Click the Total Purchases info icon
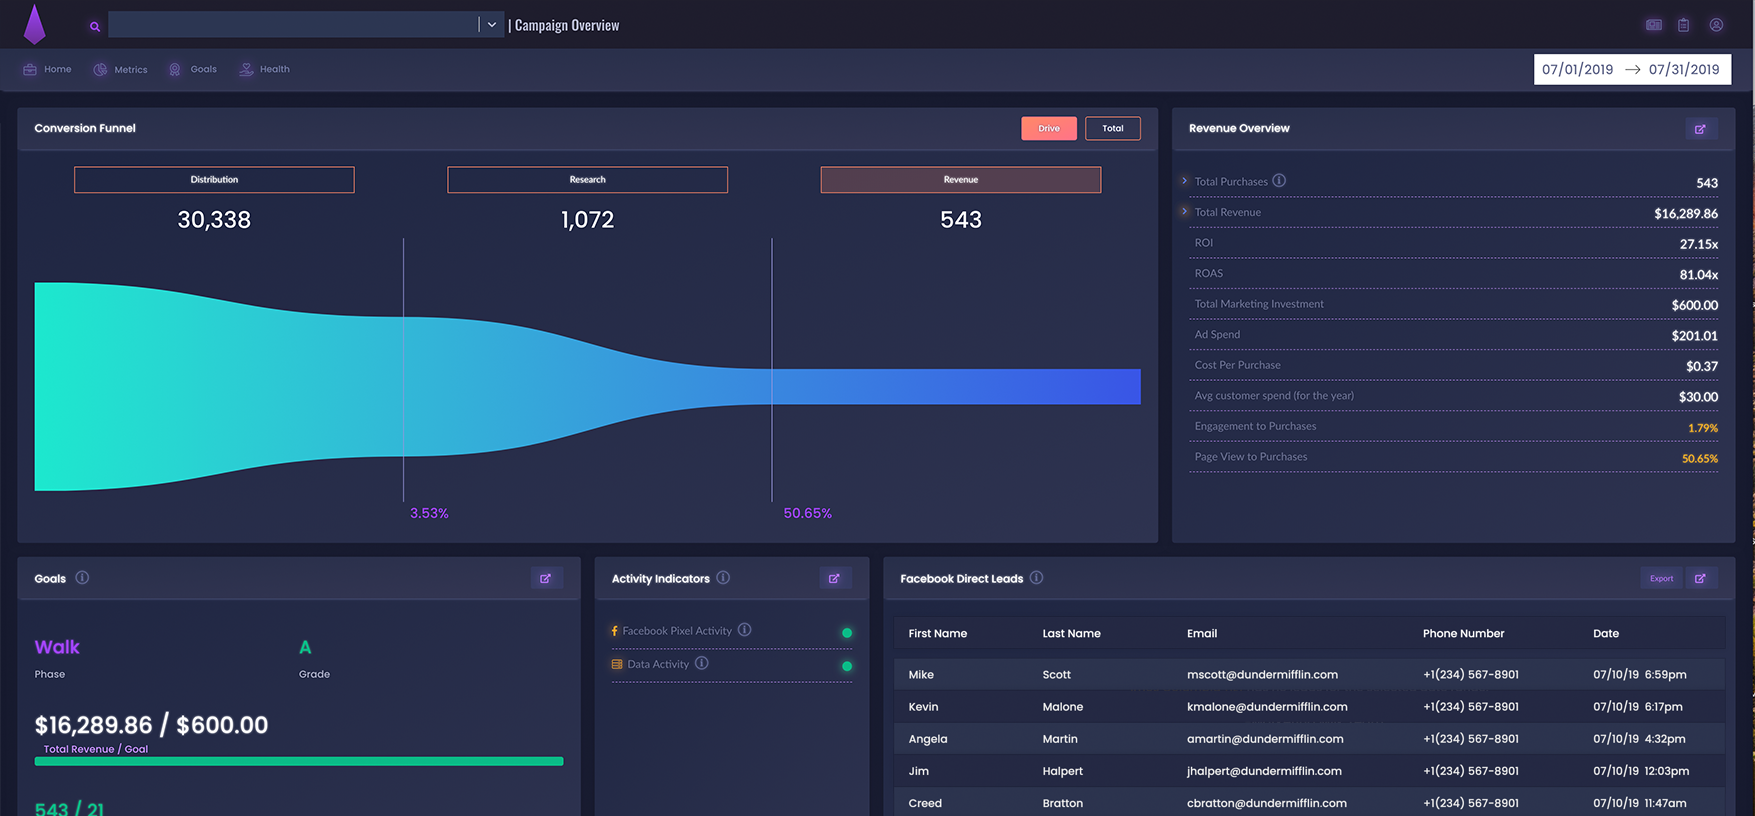The width and height of the screenshot is (1755, 816). tap(1279, 181)
